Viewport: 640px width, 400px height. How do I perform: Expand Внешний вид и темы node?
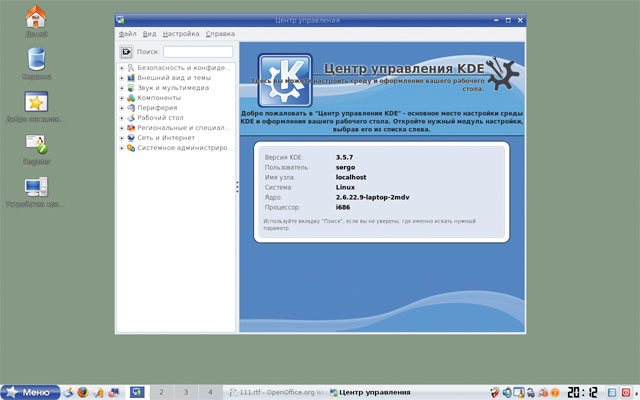122,78
